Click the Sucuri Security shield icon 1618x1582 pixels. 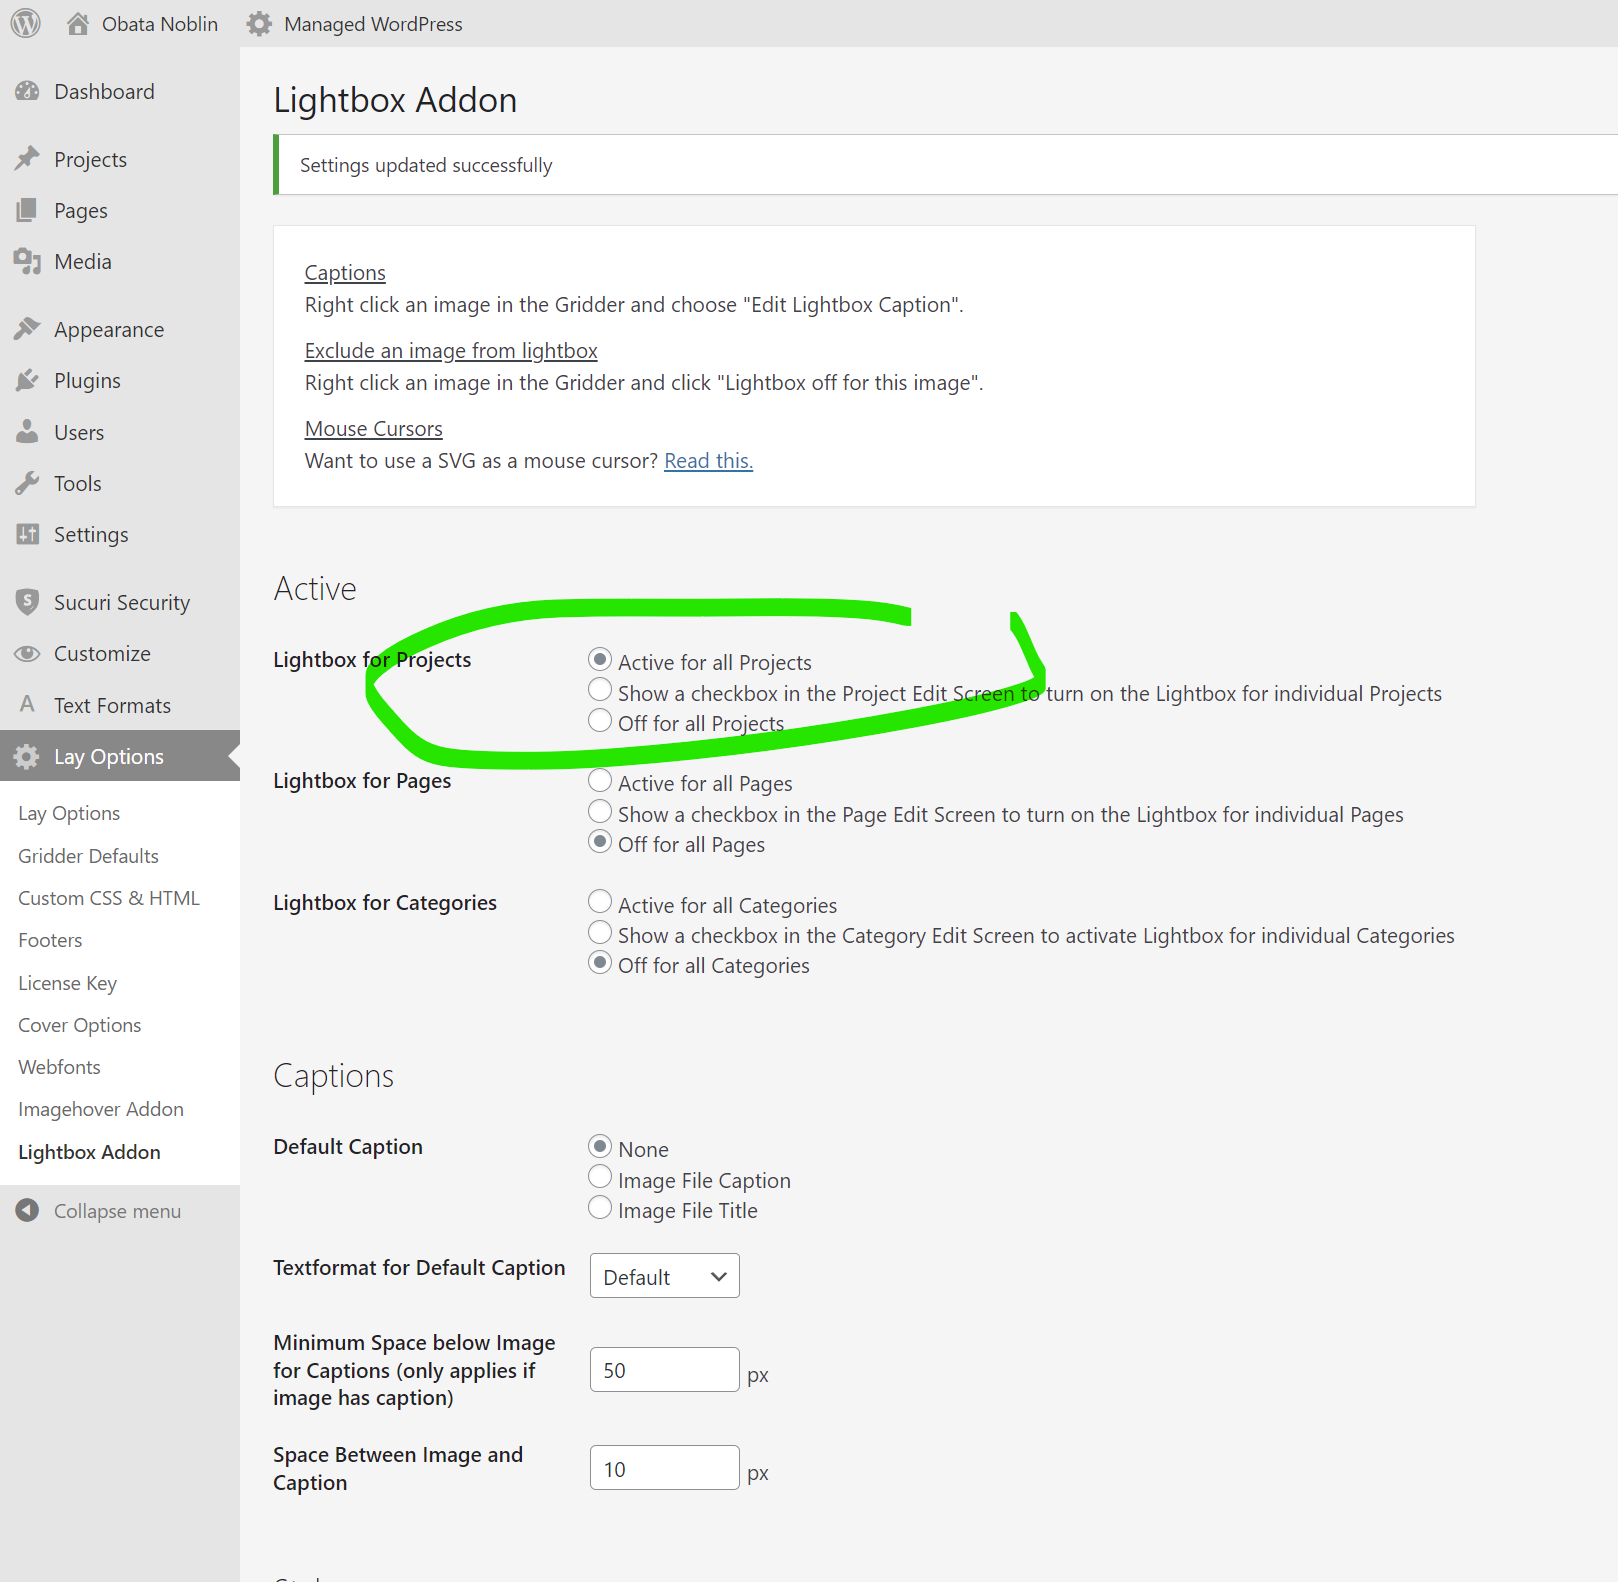pos(27,602)
